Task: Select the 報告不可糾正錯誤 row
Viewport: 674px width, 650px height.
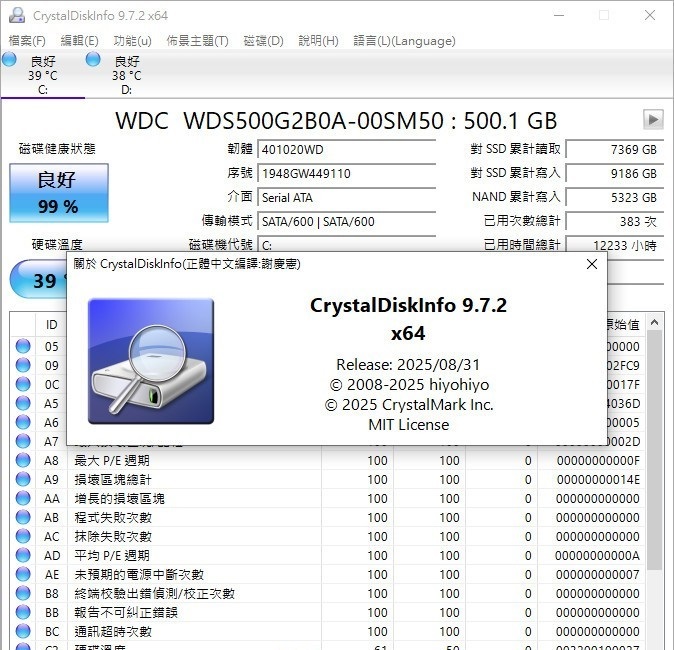Action: pos(327,612)
